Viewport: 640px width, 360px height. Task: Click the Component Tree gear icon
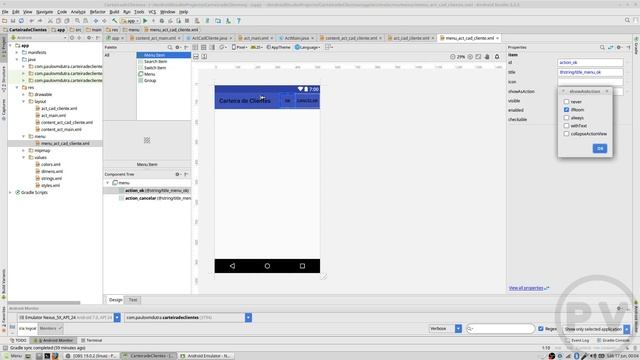pos(178,174)
